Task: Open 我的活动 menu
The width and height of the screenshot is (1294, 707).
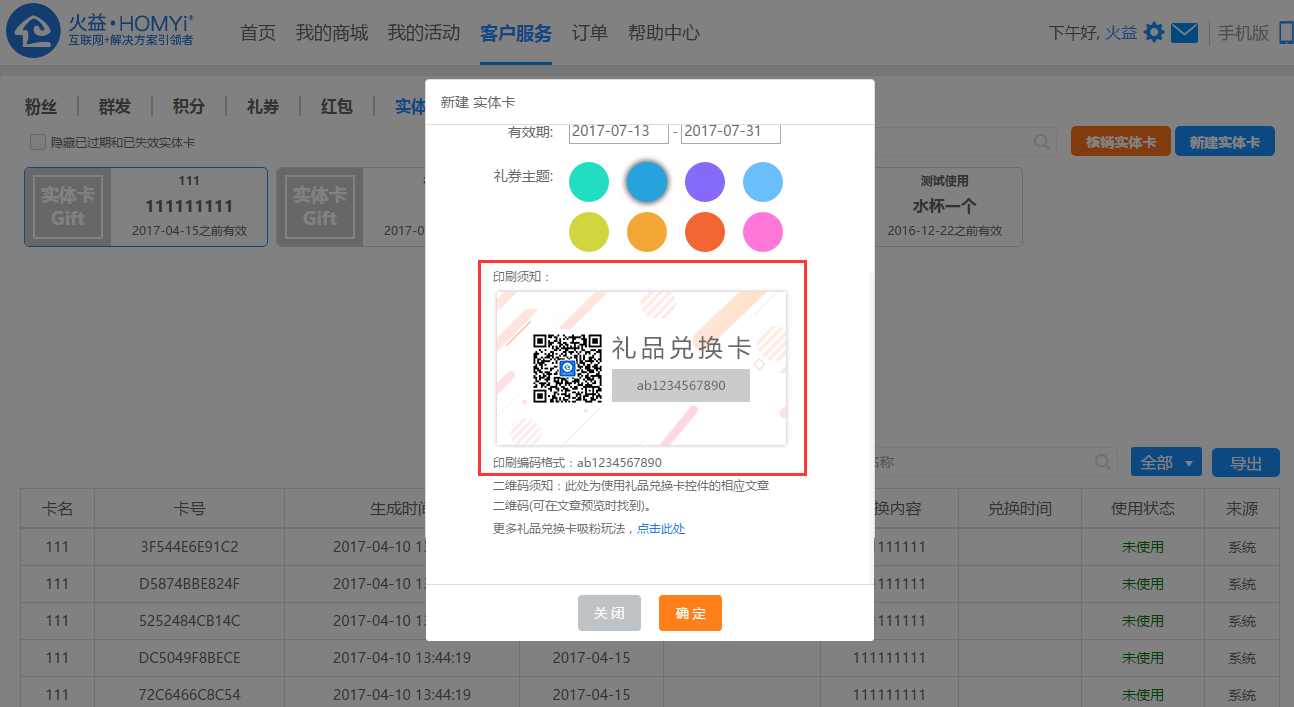Action: 424,33
